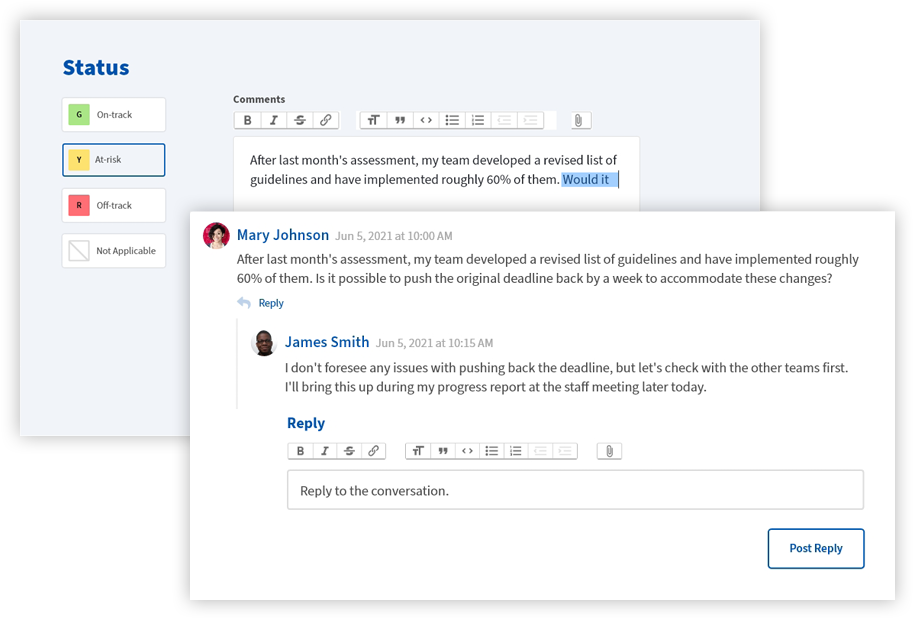Apply strikethrough in Comments toolbar
The height and width of the screenshot is (620, 915).
300,120
